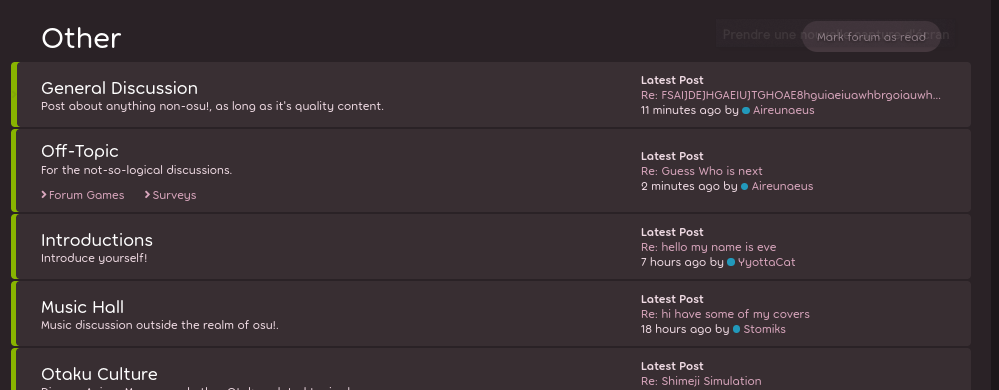999x390 pixels.
Task: Click the chevron before Forum Games
Action: coord(44,194)
